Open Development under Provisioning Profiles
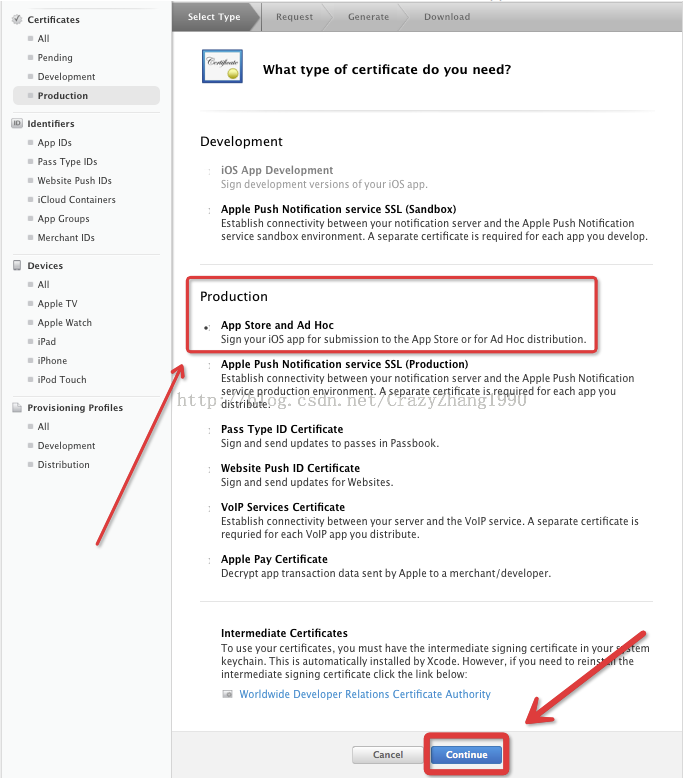The width and height of the screenshot is (683, 778). pyautogui.click(x=66, y=446)
